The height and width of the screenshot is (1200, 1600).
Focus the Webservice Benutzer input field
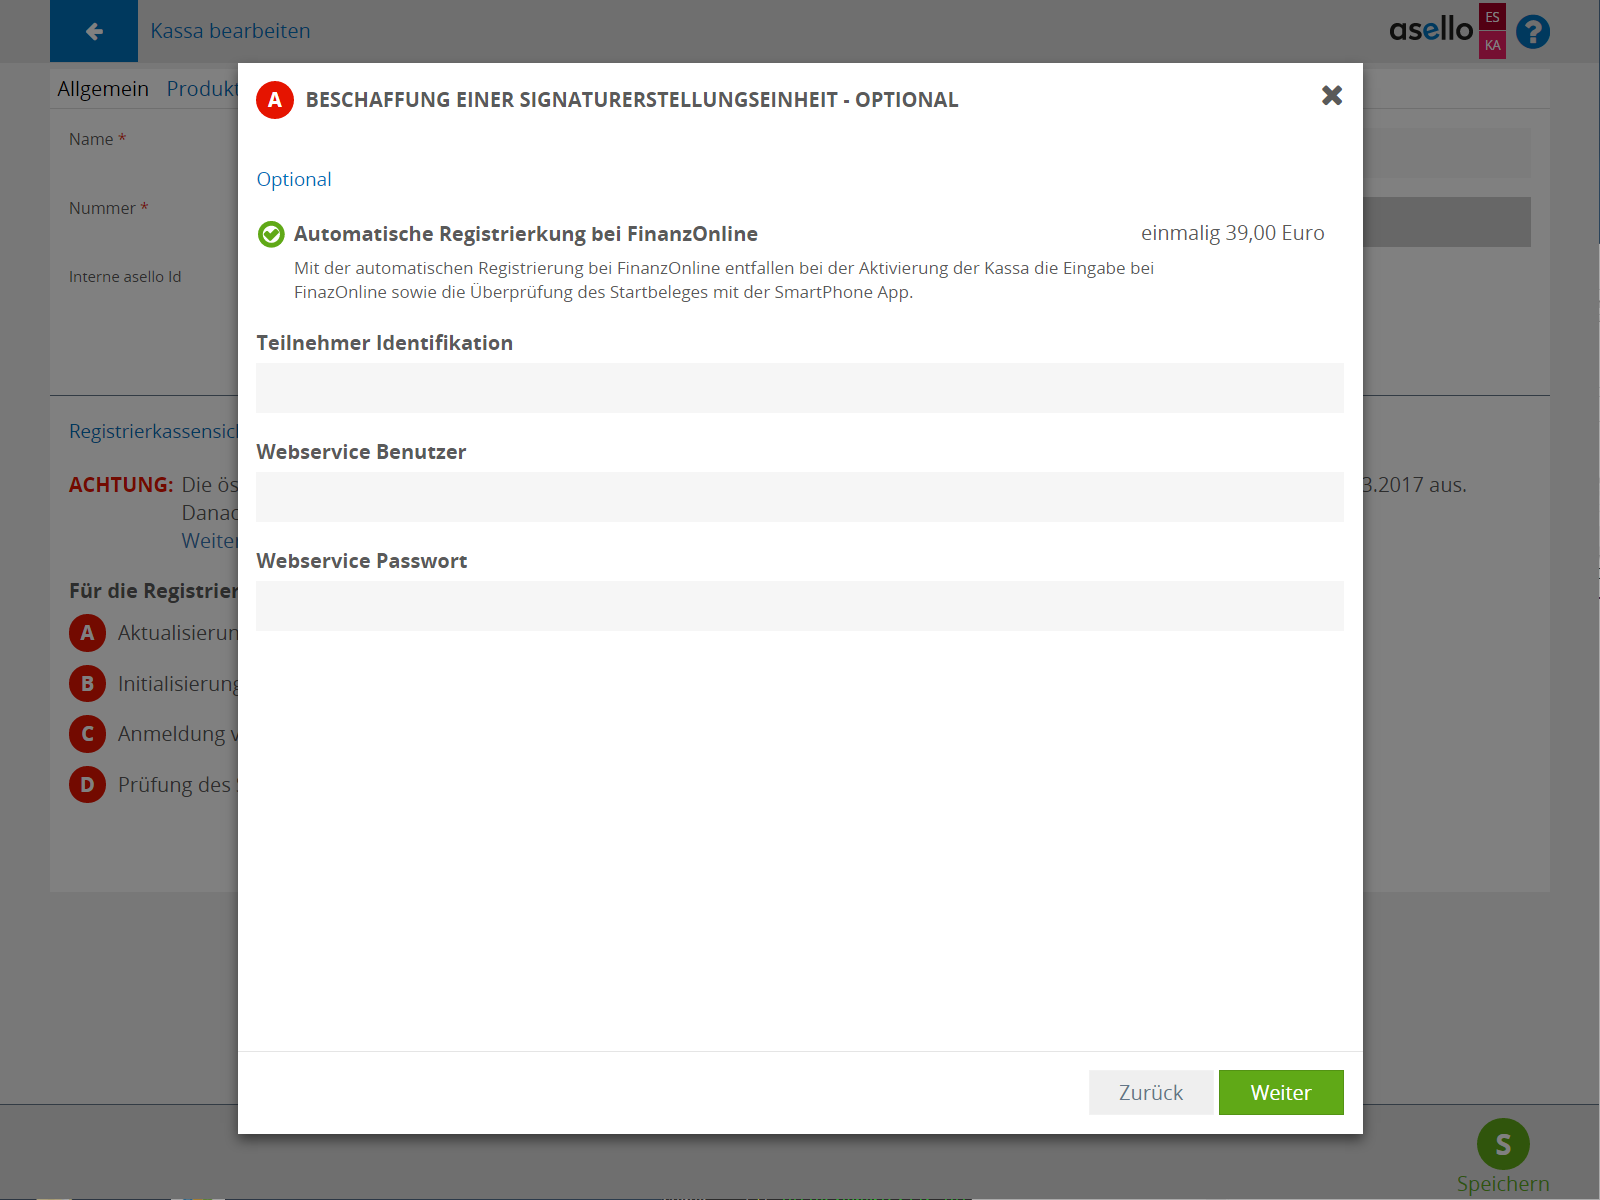coord(799,497)
